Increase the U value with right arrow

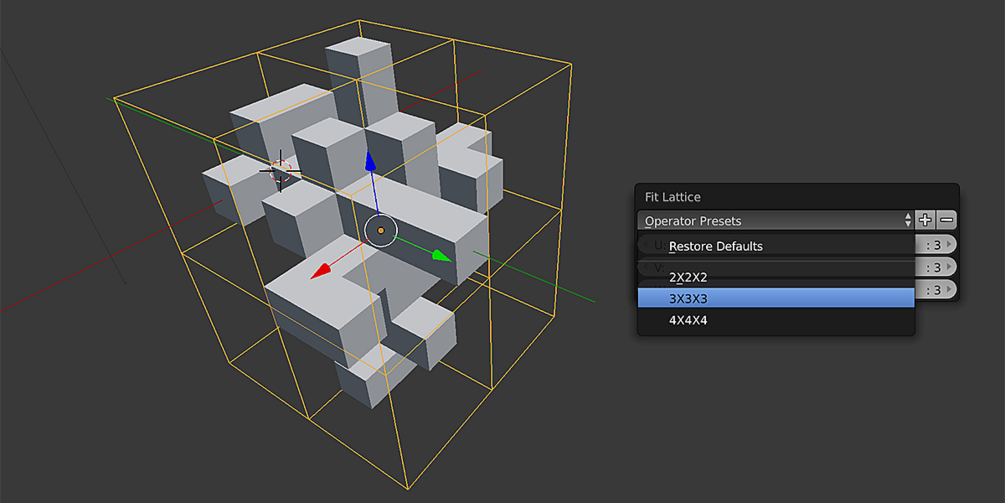[x=949, y=244]
